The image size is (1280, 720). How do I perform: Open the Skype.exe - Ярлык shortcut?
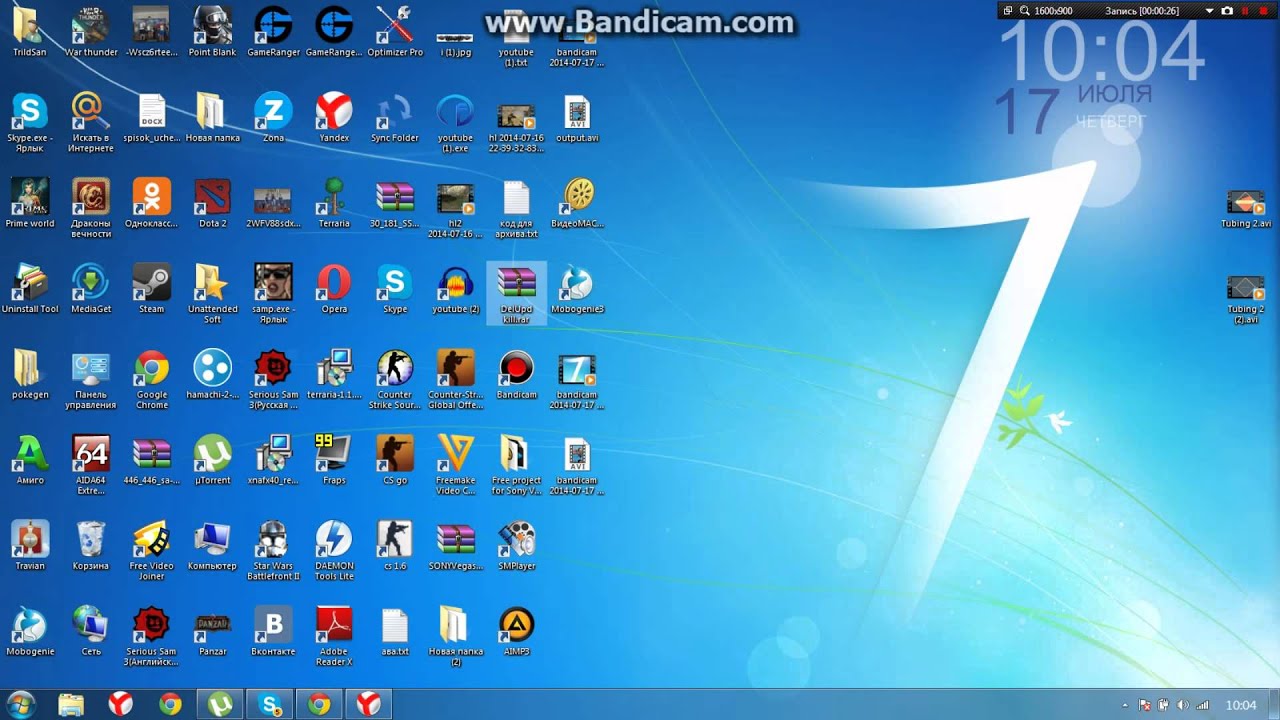(30, 123)
